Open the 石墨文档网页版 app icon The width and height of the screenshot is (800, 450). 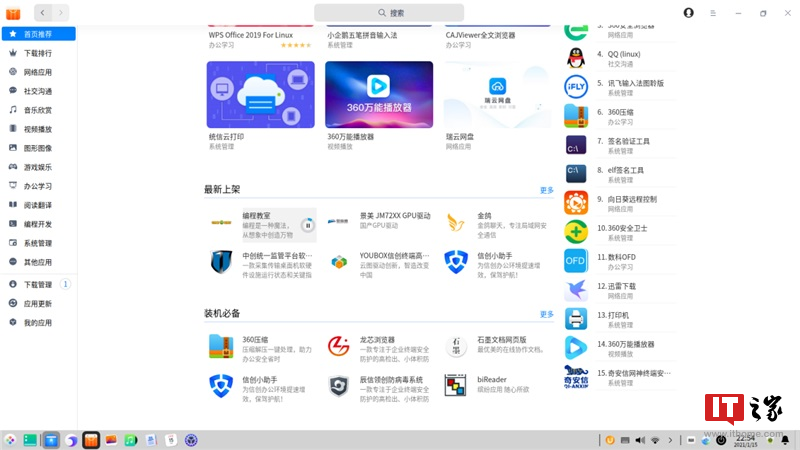(456, 346)
